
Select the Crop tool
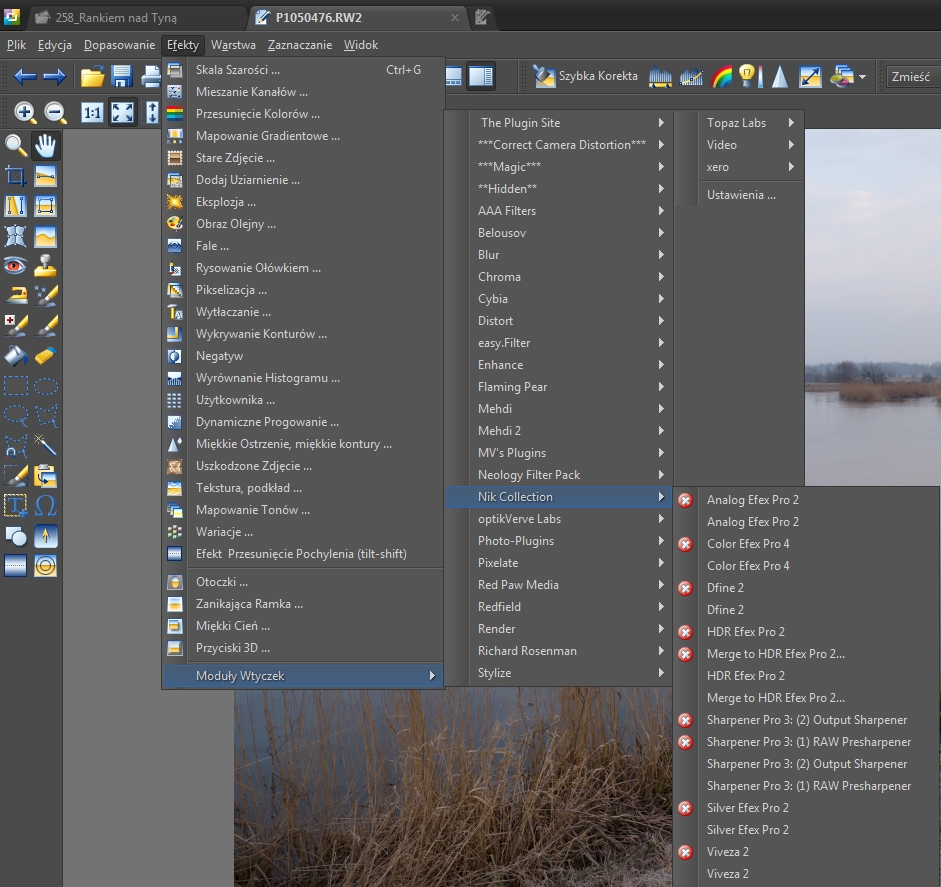click(16, 177)
